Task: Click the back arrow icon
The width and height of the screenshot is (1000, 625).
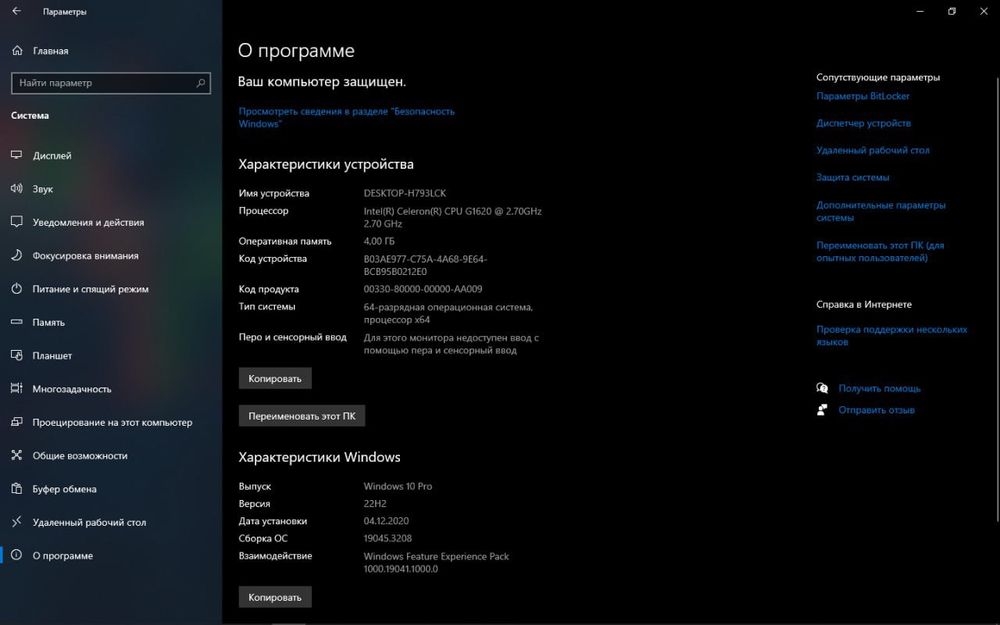Action: click(17, 11)
